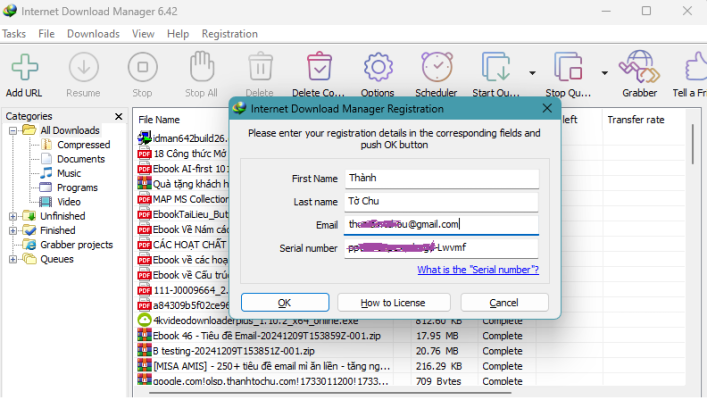This screenshot has width=707, height=400.
Task: Click the Grabber toolbar icon
Action: click(x=639, y=68)
